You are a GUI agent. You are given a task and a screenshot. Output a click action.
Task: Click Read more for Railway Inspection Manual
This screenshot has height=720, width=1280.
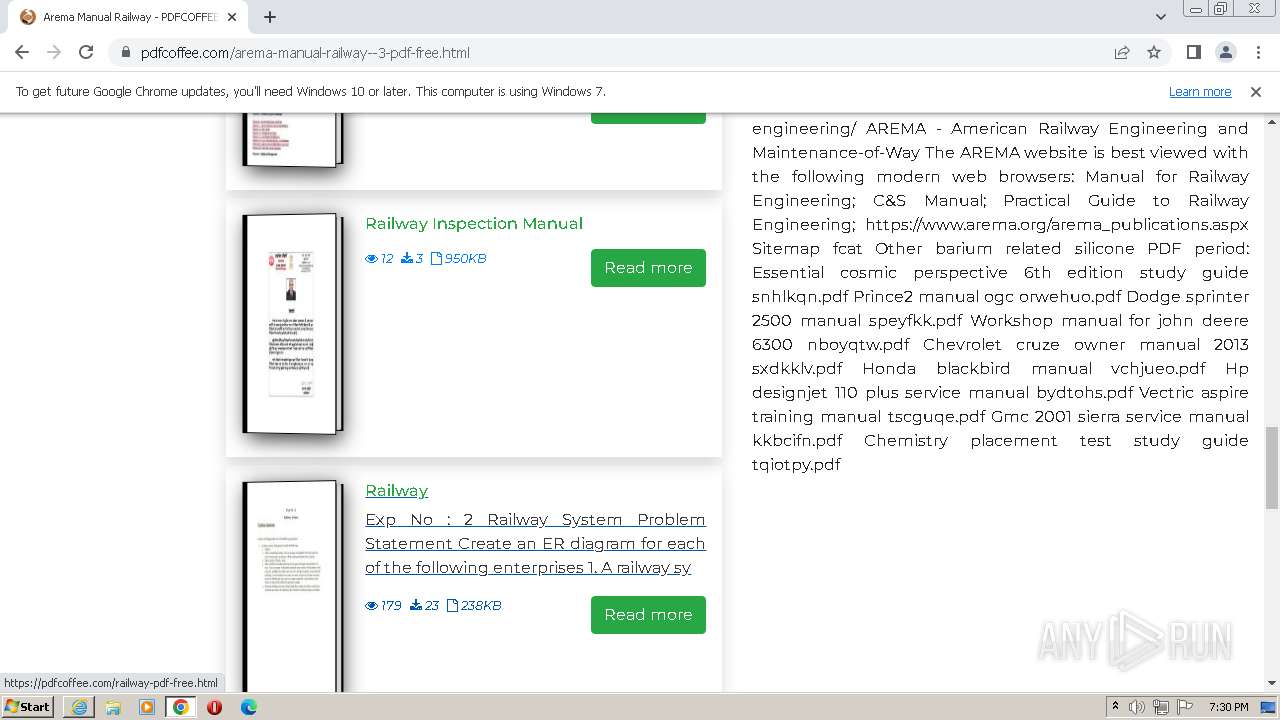click(648, 268)
